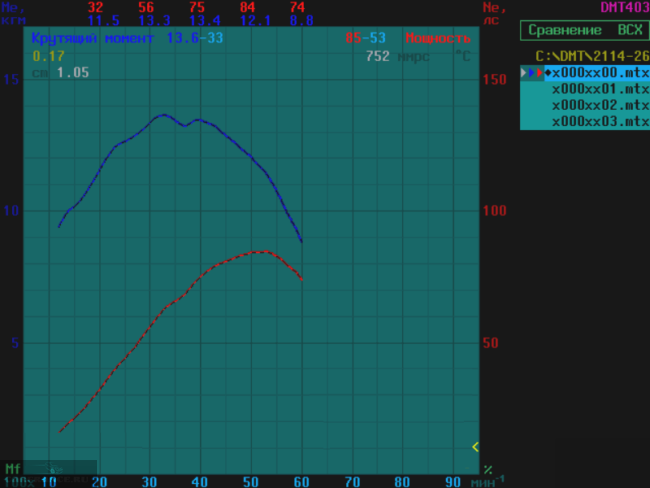Click the blue Крутящий момент legend label
The height and width of the screenshot is (488, 650).
[x=93, y=38]
